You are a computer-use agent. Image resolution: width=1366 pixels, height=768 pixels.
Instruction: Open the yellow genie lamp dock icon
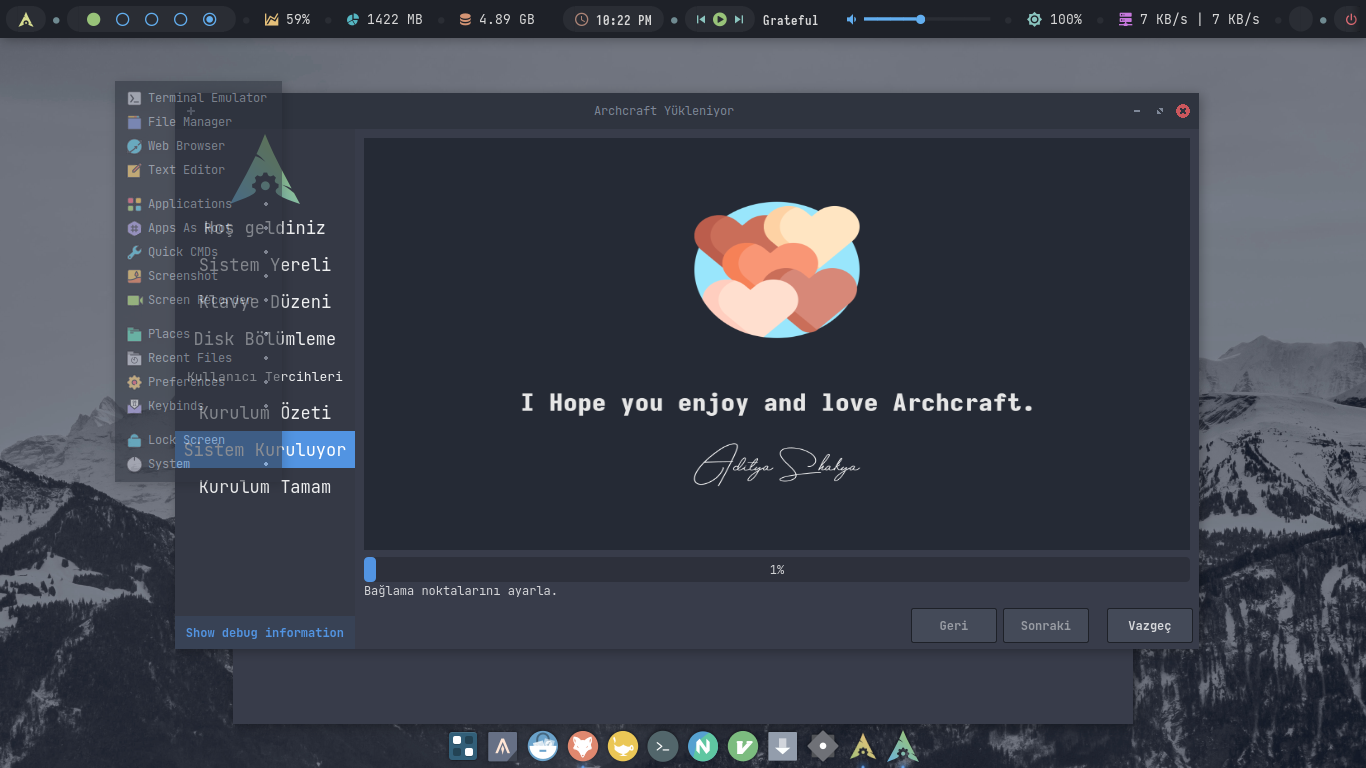(623, 746)
